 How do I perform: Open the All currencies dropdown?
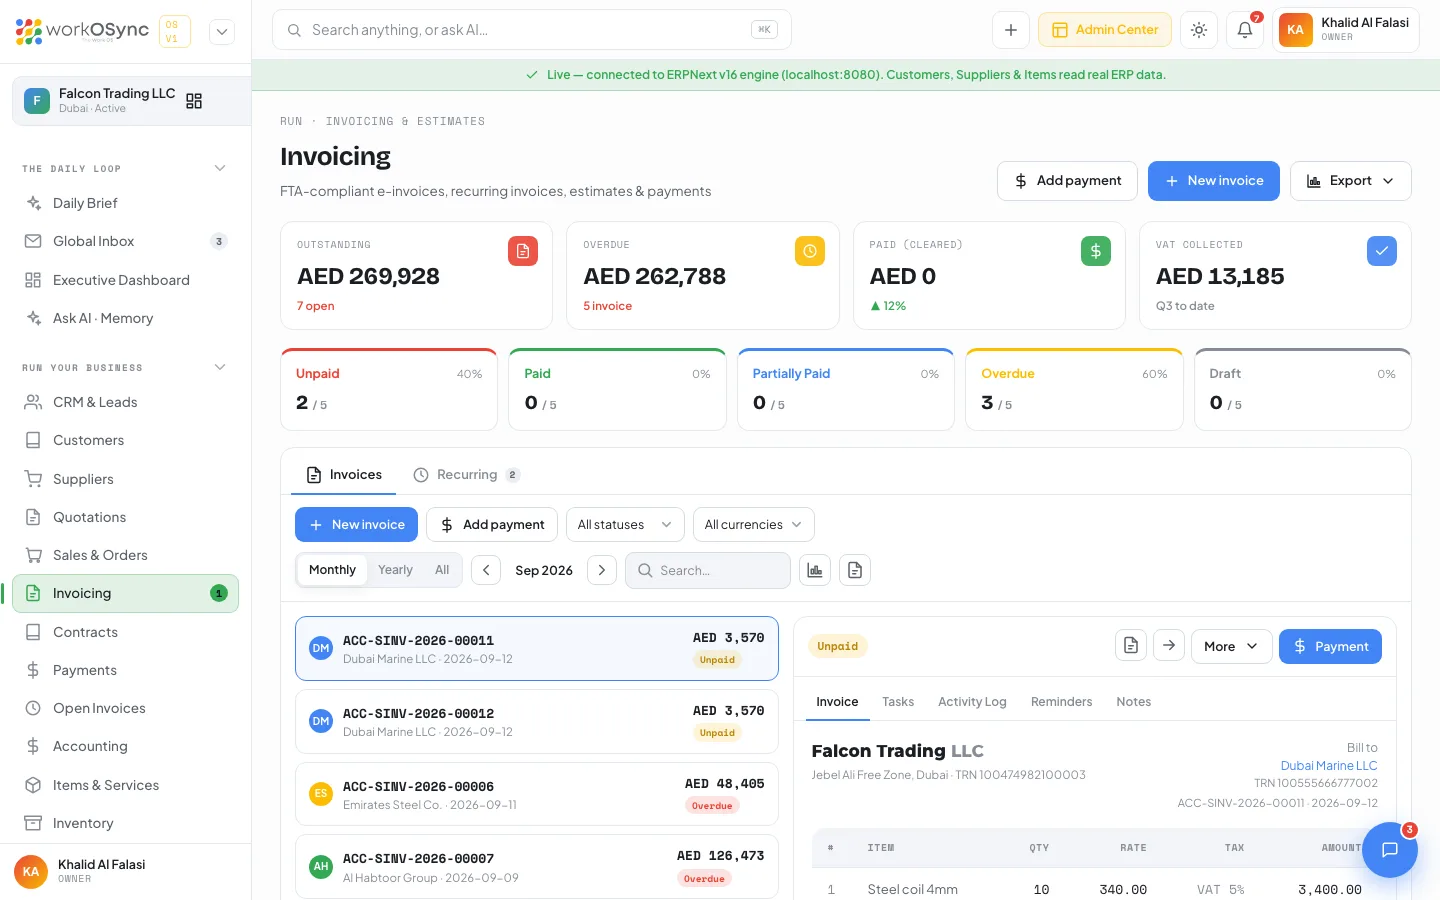(753, 525)
